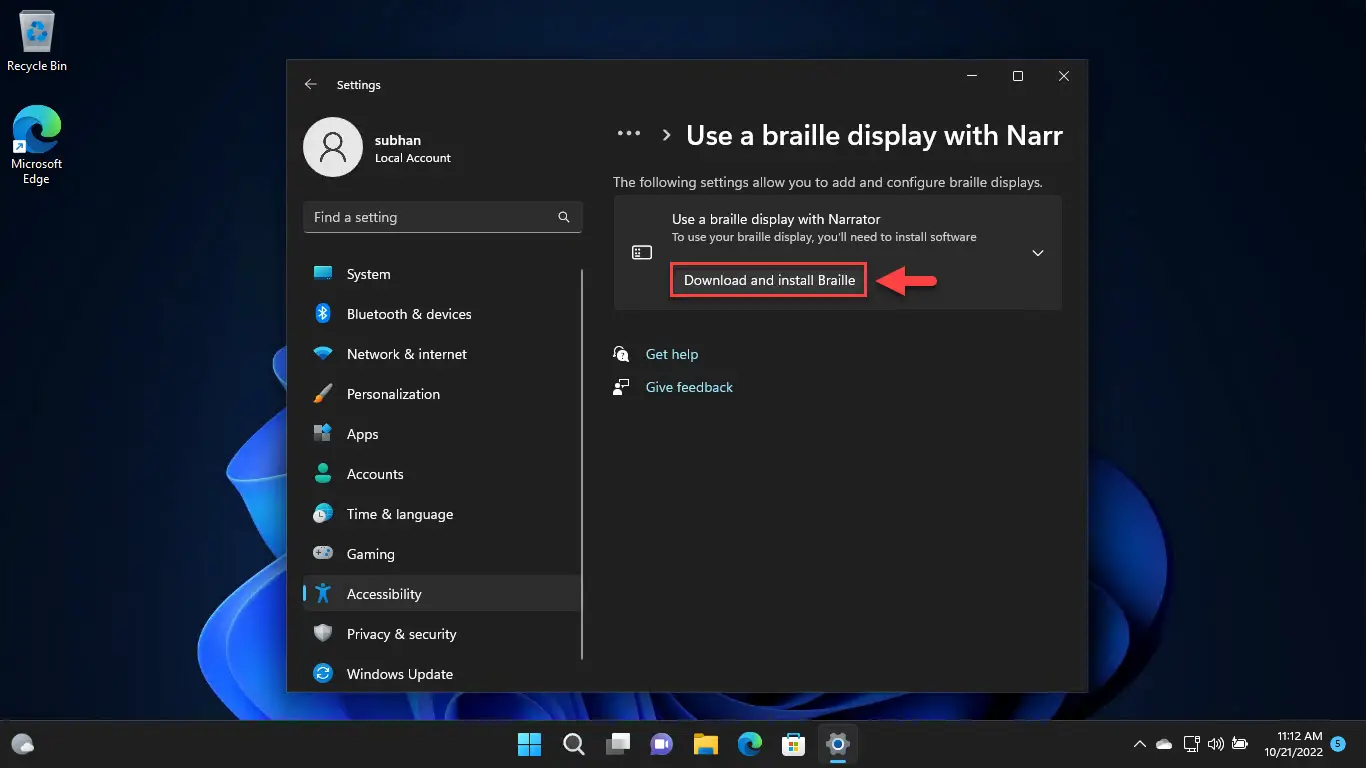Click the OneDrive cloud tray icon

click(x=1164, y=744)
